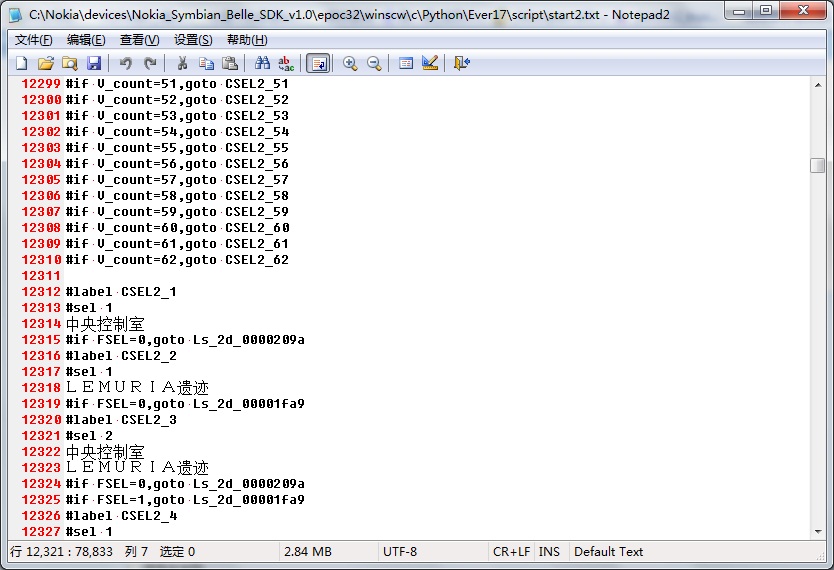Click the exit door toolbar icon
Image resolution: width=834 pixels, height=570 pixels.
[x=462, y=63]
